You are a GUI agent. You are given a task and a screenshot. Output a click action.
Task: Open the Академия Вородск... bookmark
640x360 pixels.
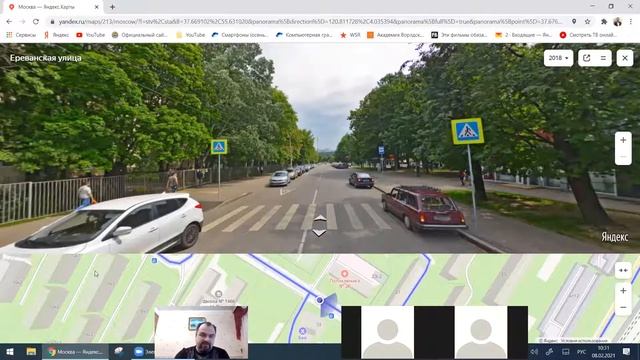[x=395, y=35]
